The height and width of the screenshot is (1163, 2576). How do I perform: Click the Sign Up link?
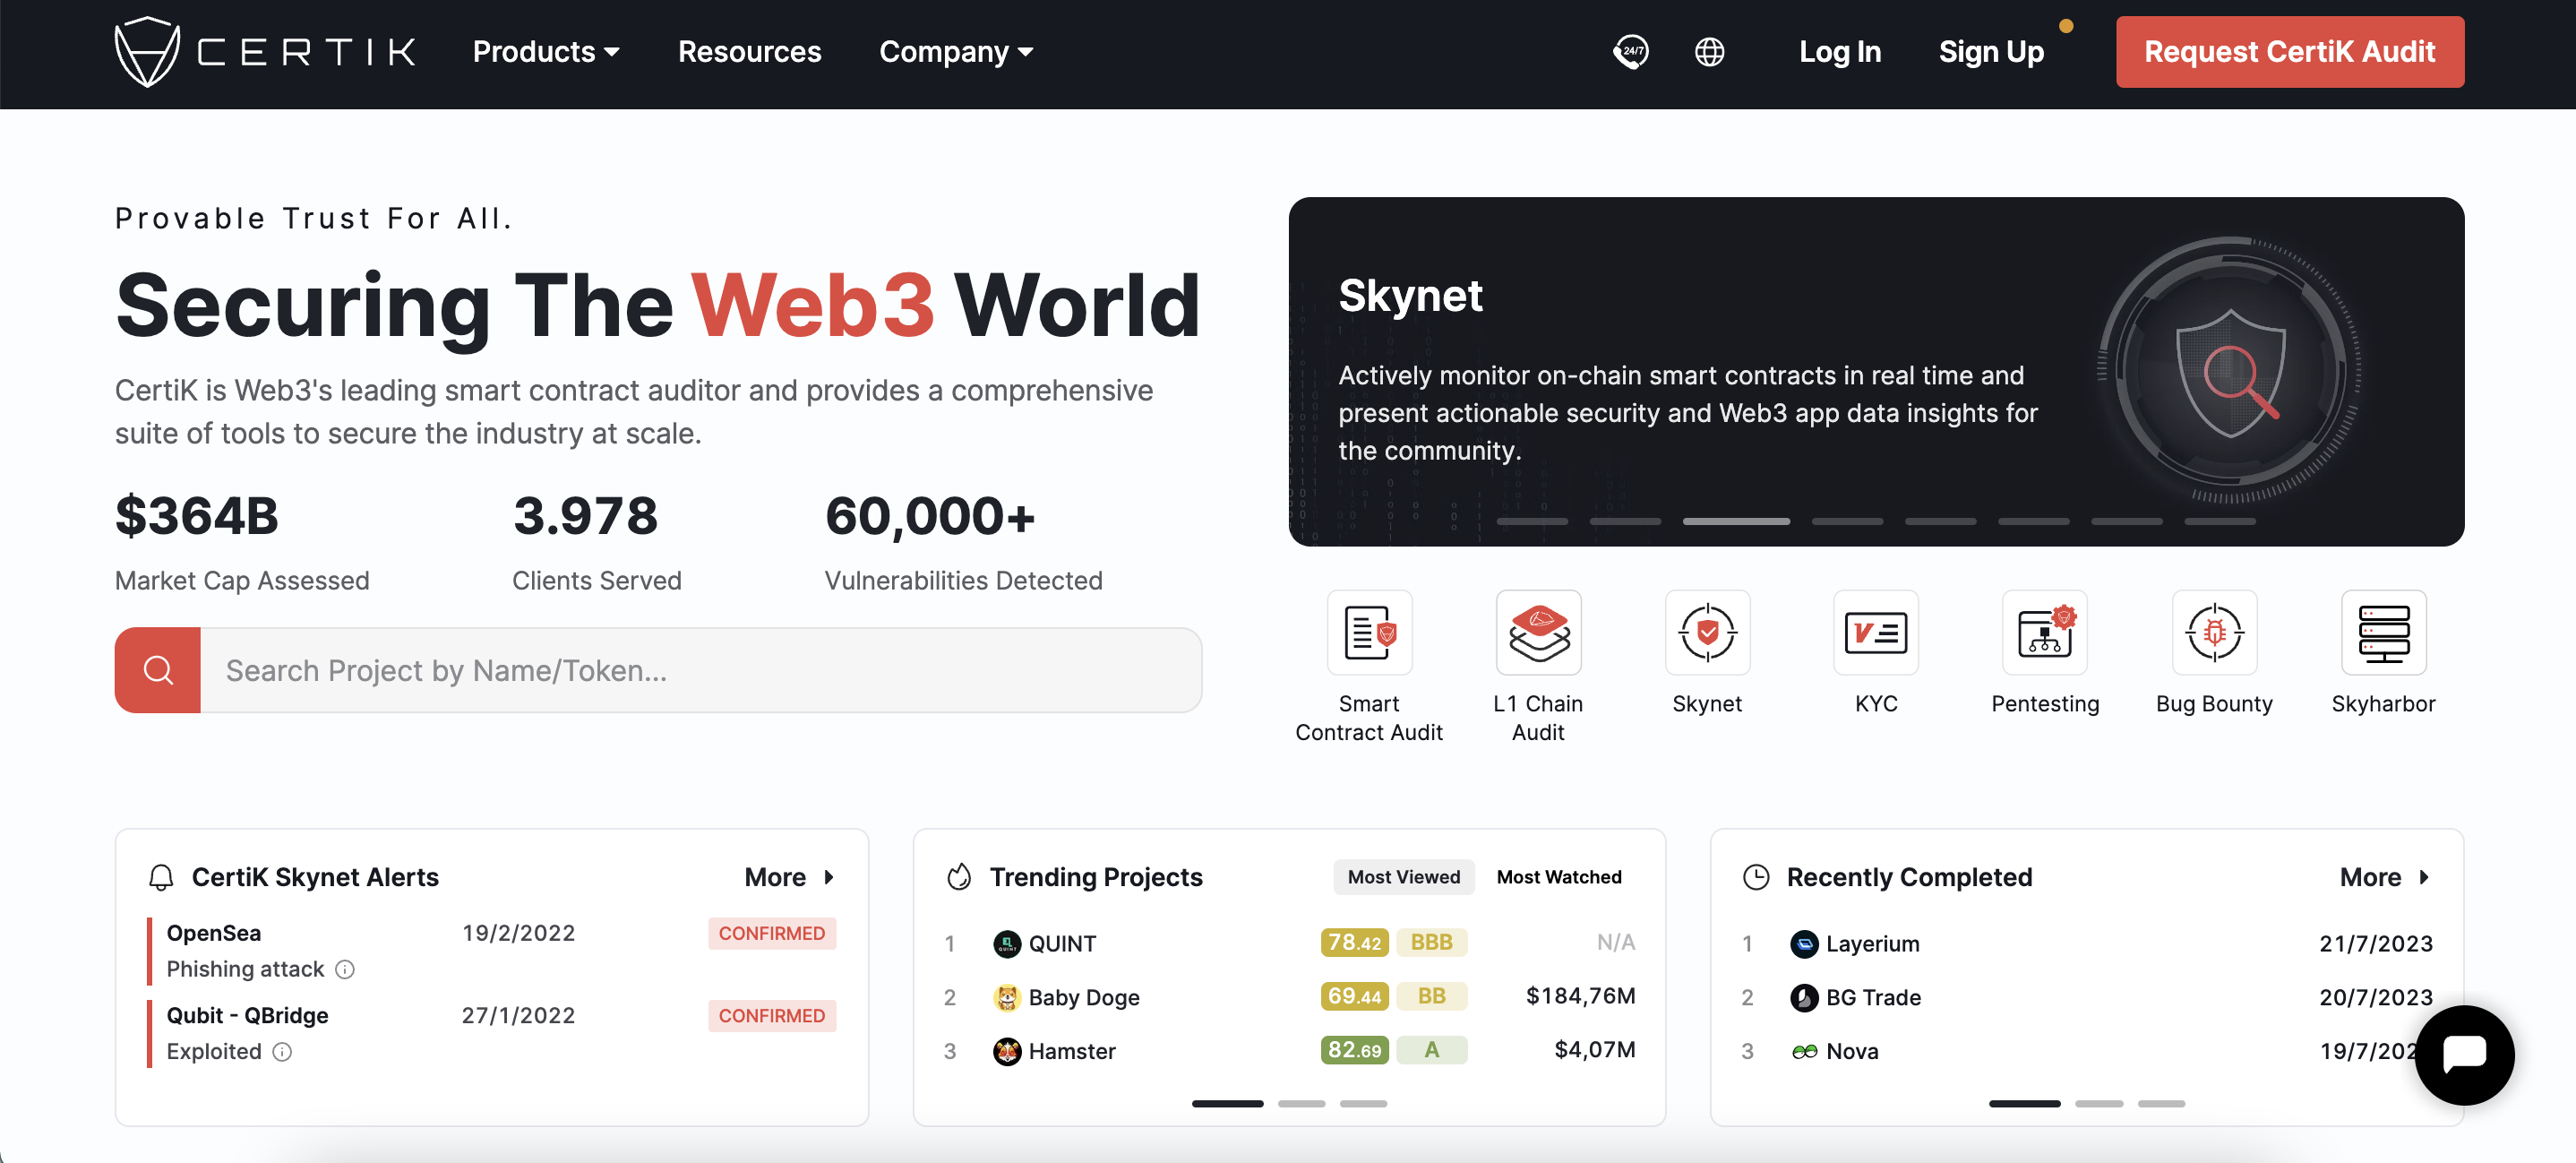pyautogui.click(x=1990, y=52)
